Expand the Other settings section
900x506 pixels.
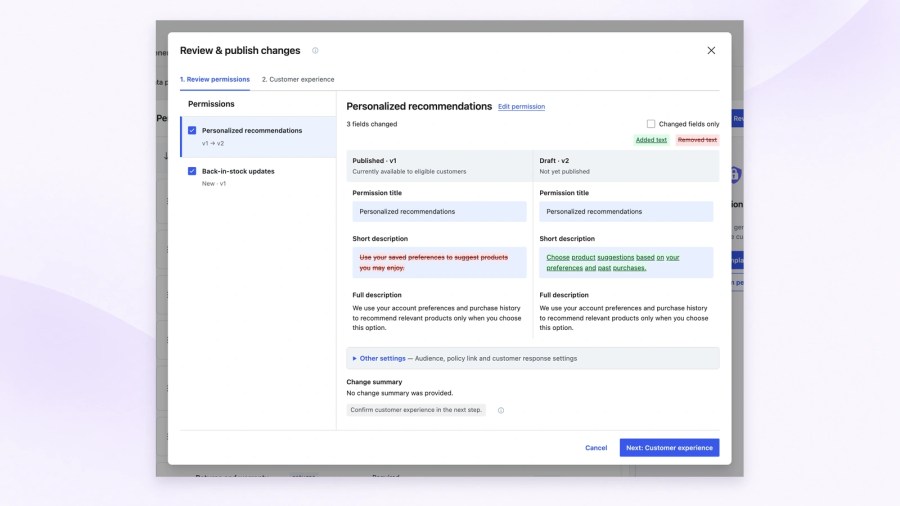(x=533, y=359)
